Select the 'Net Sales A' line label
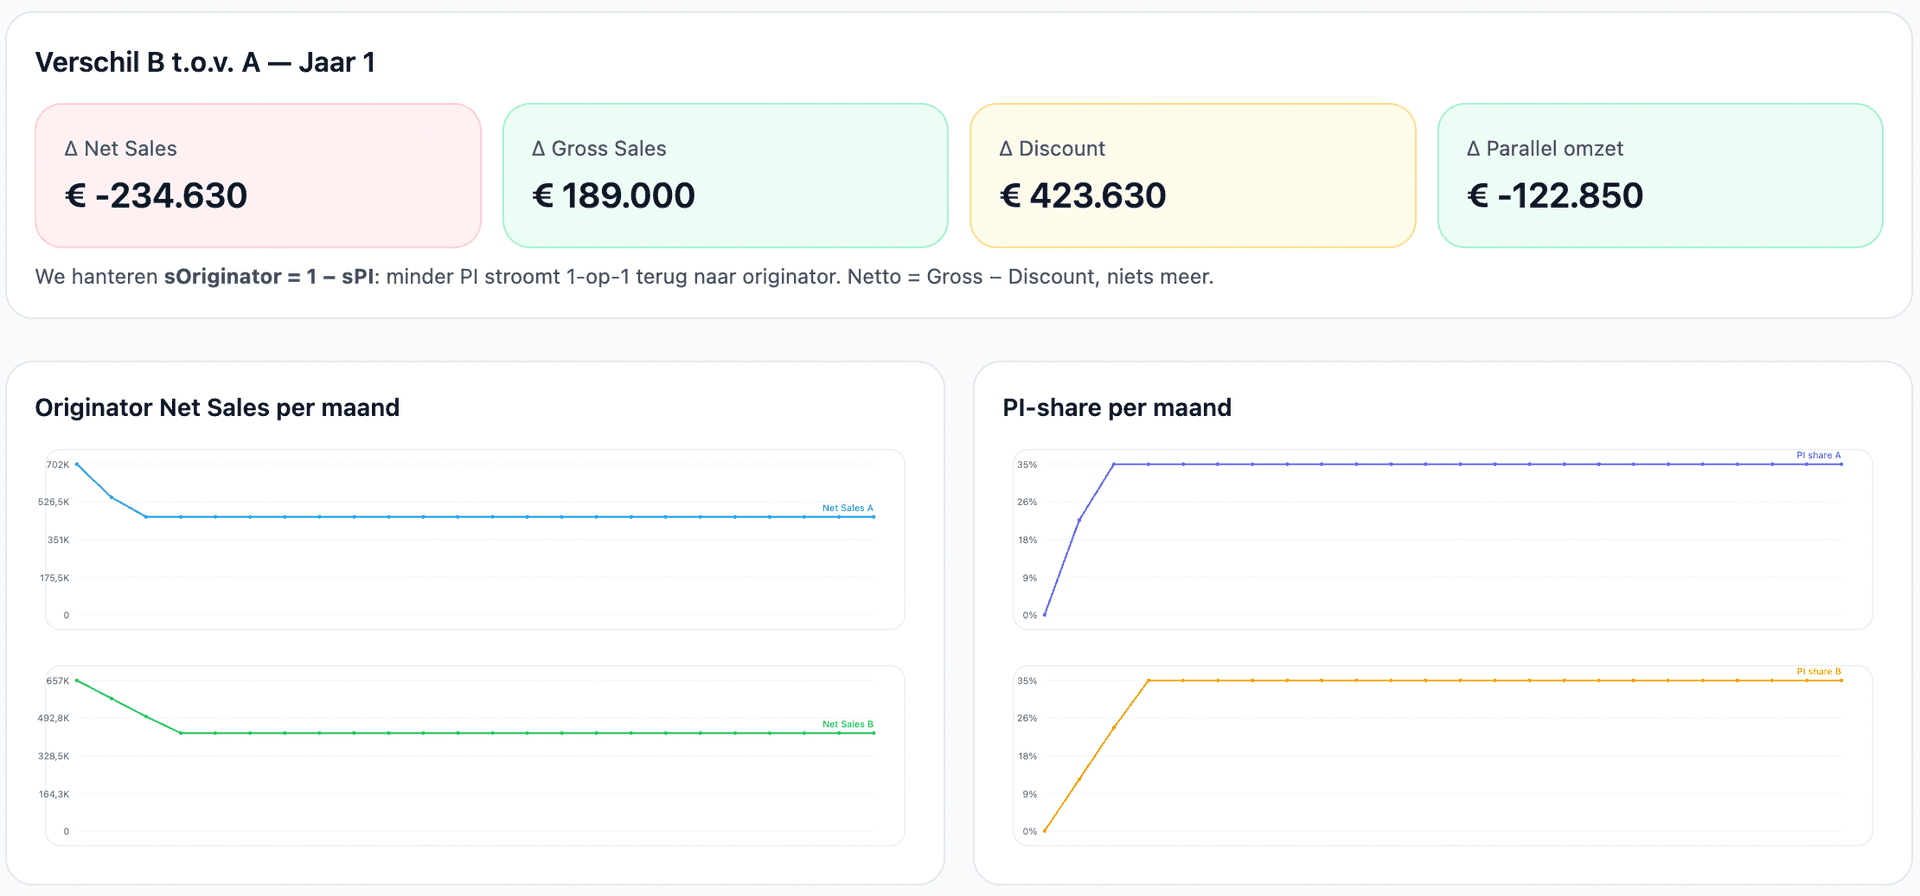The width and height of the screenshot is (1920, 896). pyautogui.click(x=847, y=508)
